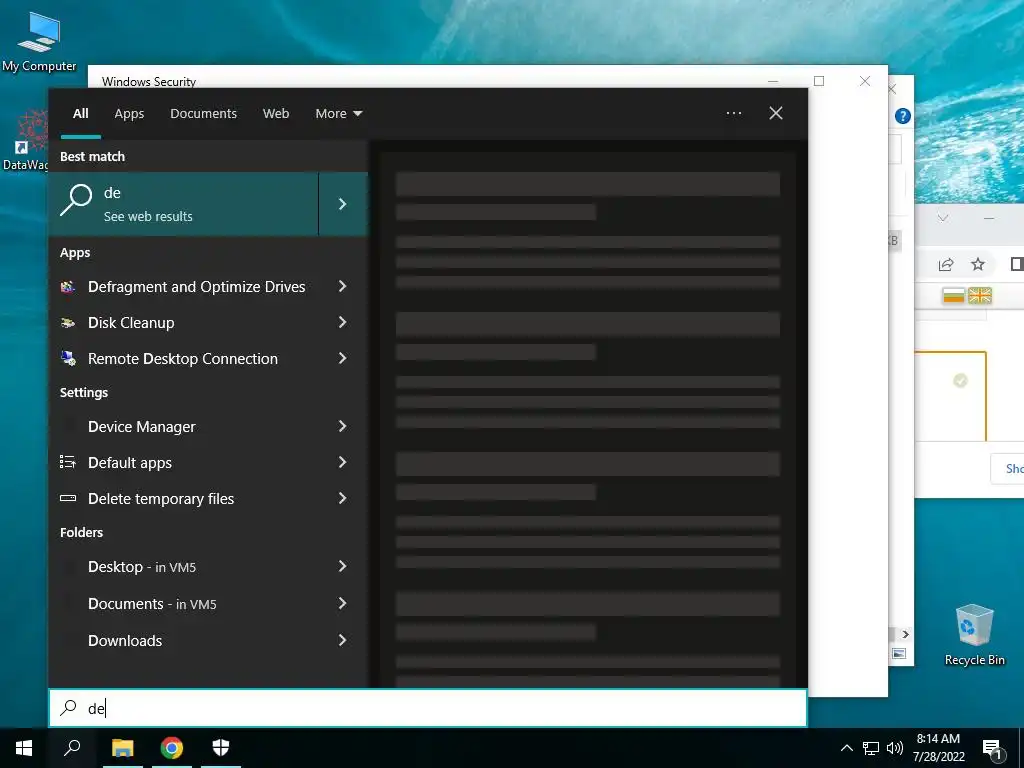Click the UK flag language icon
1024x768 pixels.
[980, 296]
